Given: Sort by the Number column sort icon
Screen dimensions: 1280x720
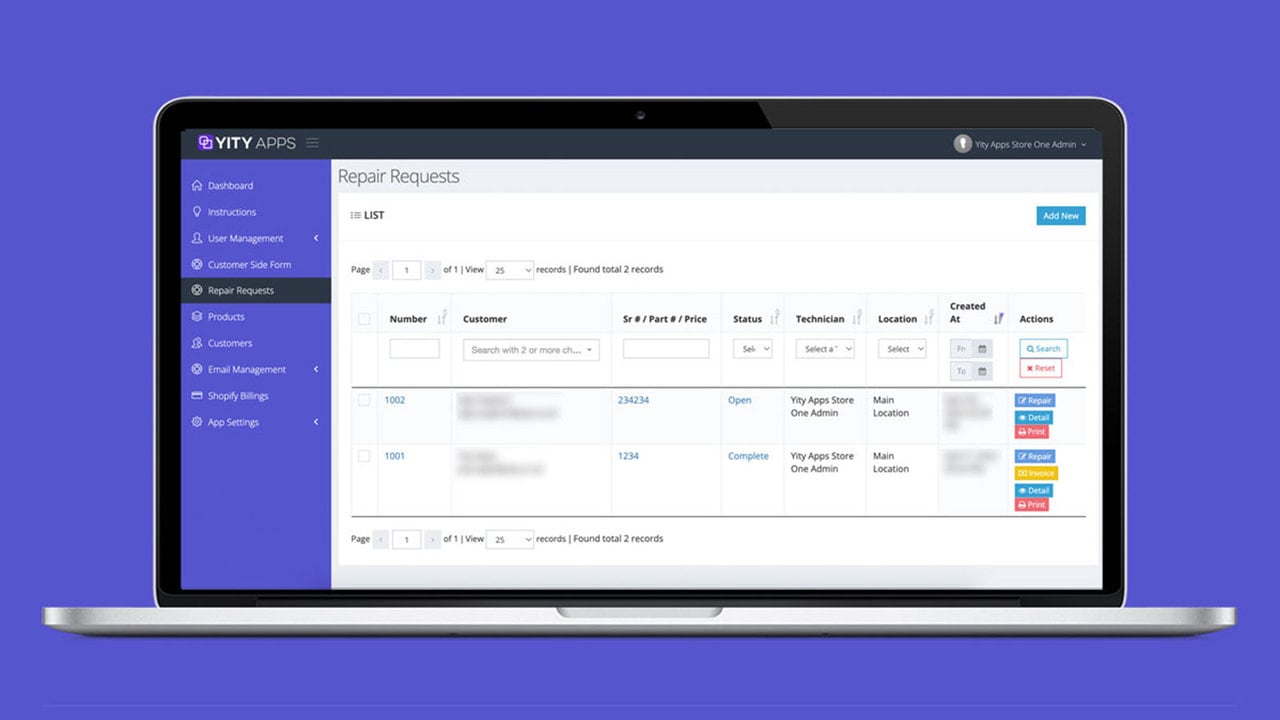Looking at the screenshot, I should tap(441, 318).
